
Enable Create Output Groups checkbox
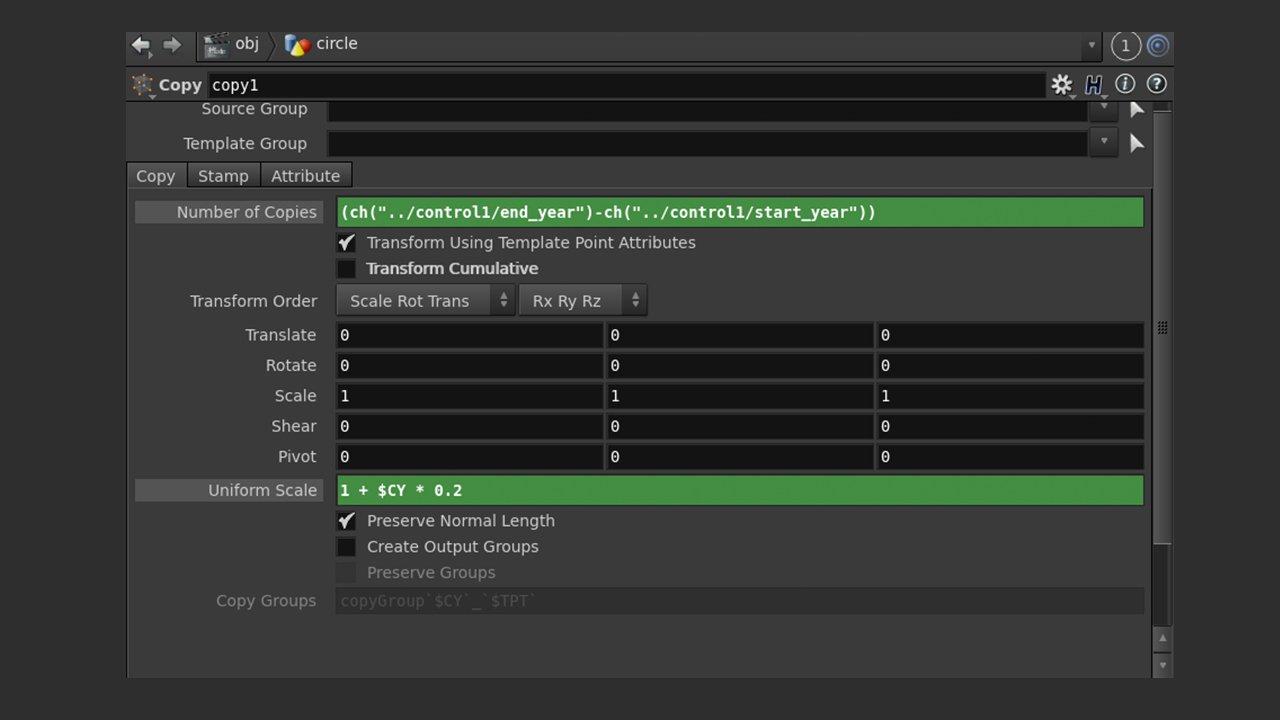coord(346,547)
